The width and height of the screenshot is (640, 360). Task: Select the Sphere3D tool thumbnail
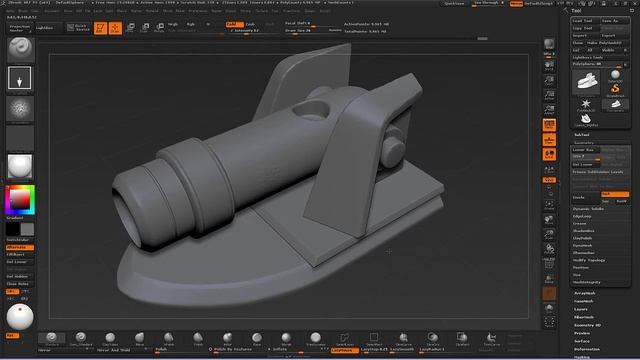615,76
